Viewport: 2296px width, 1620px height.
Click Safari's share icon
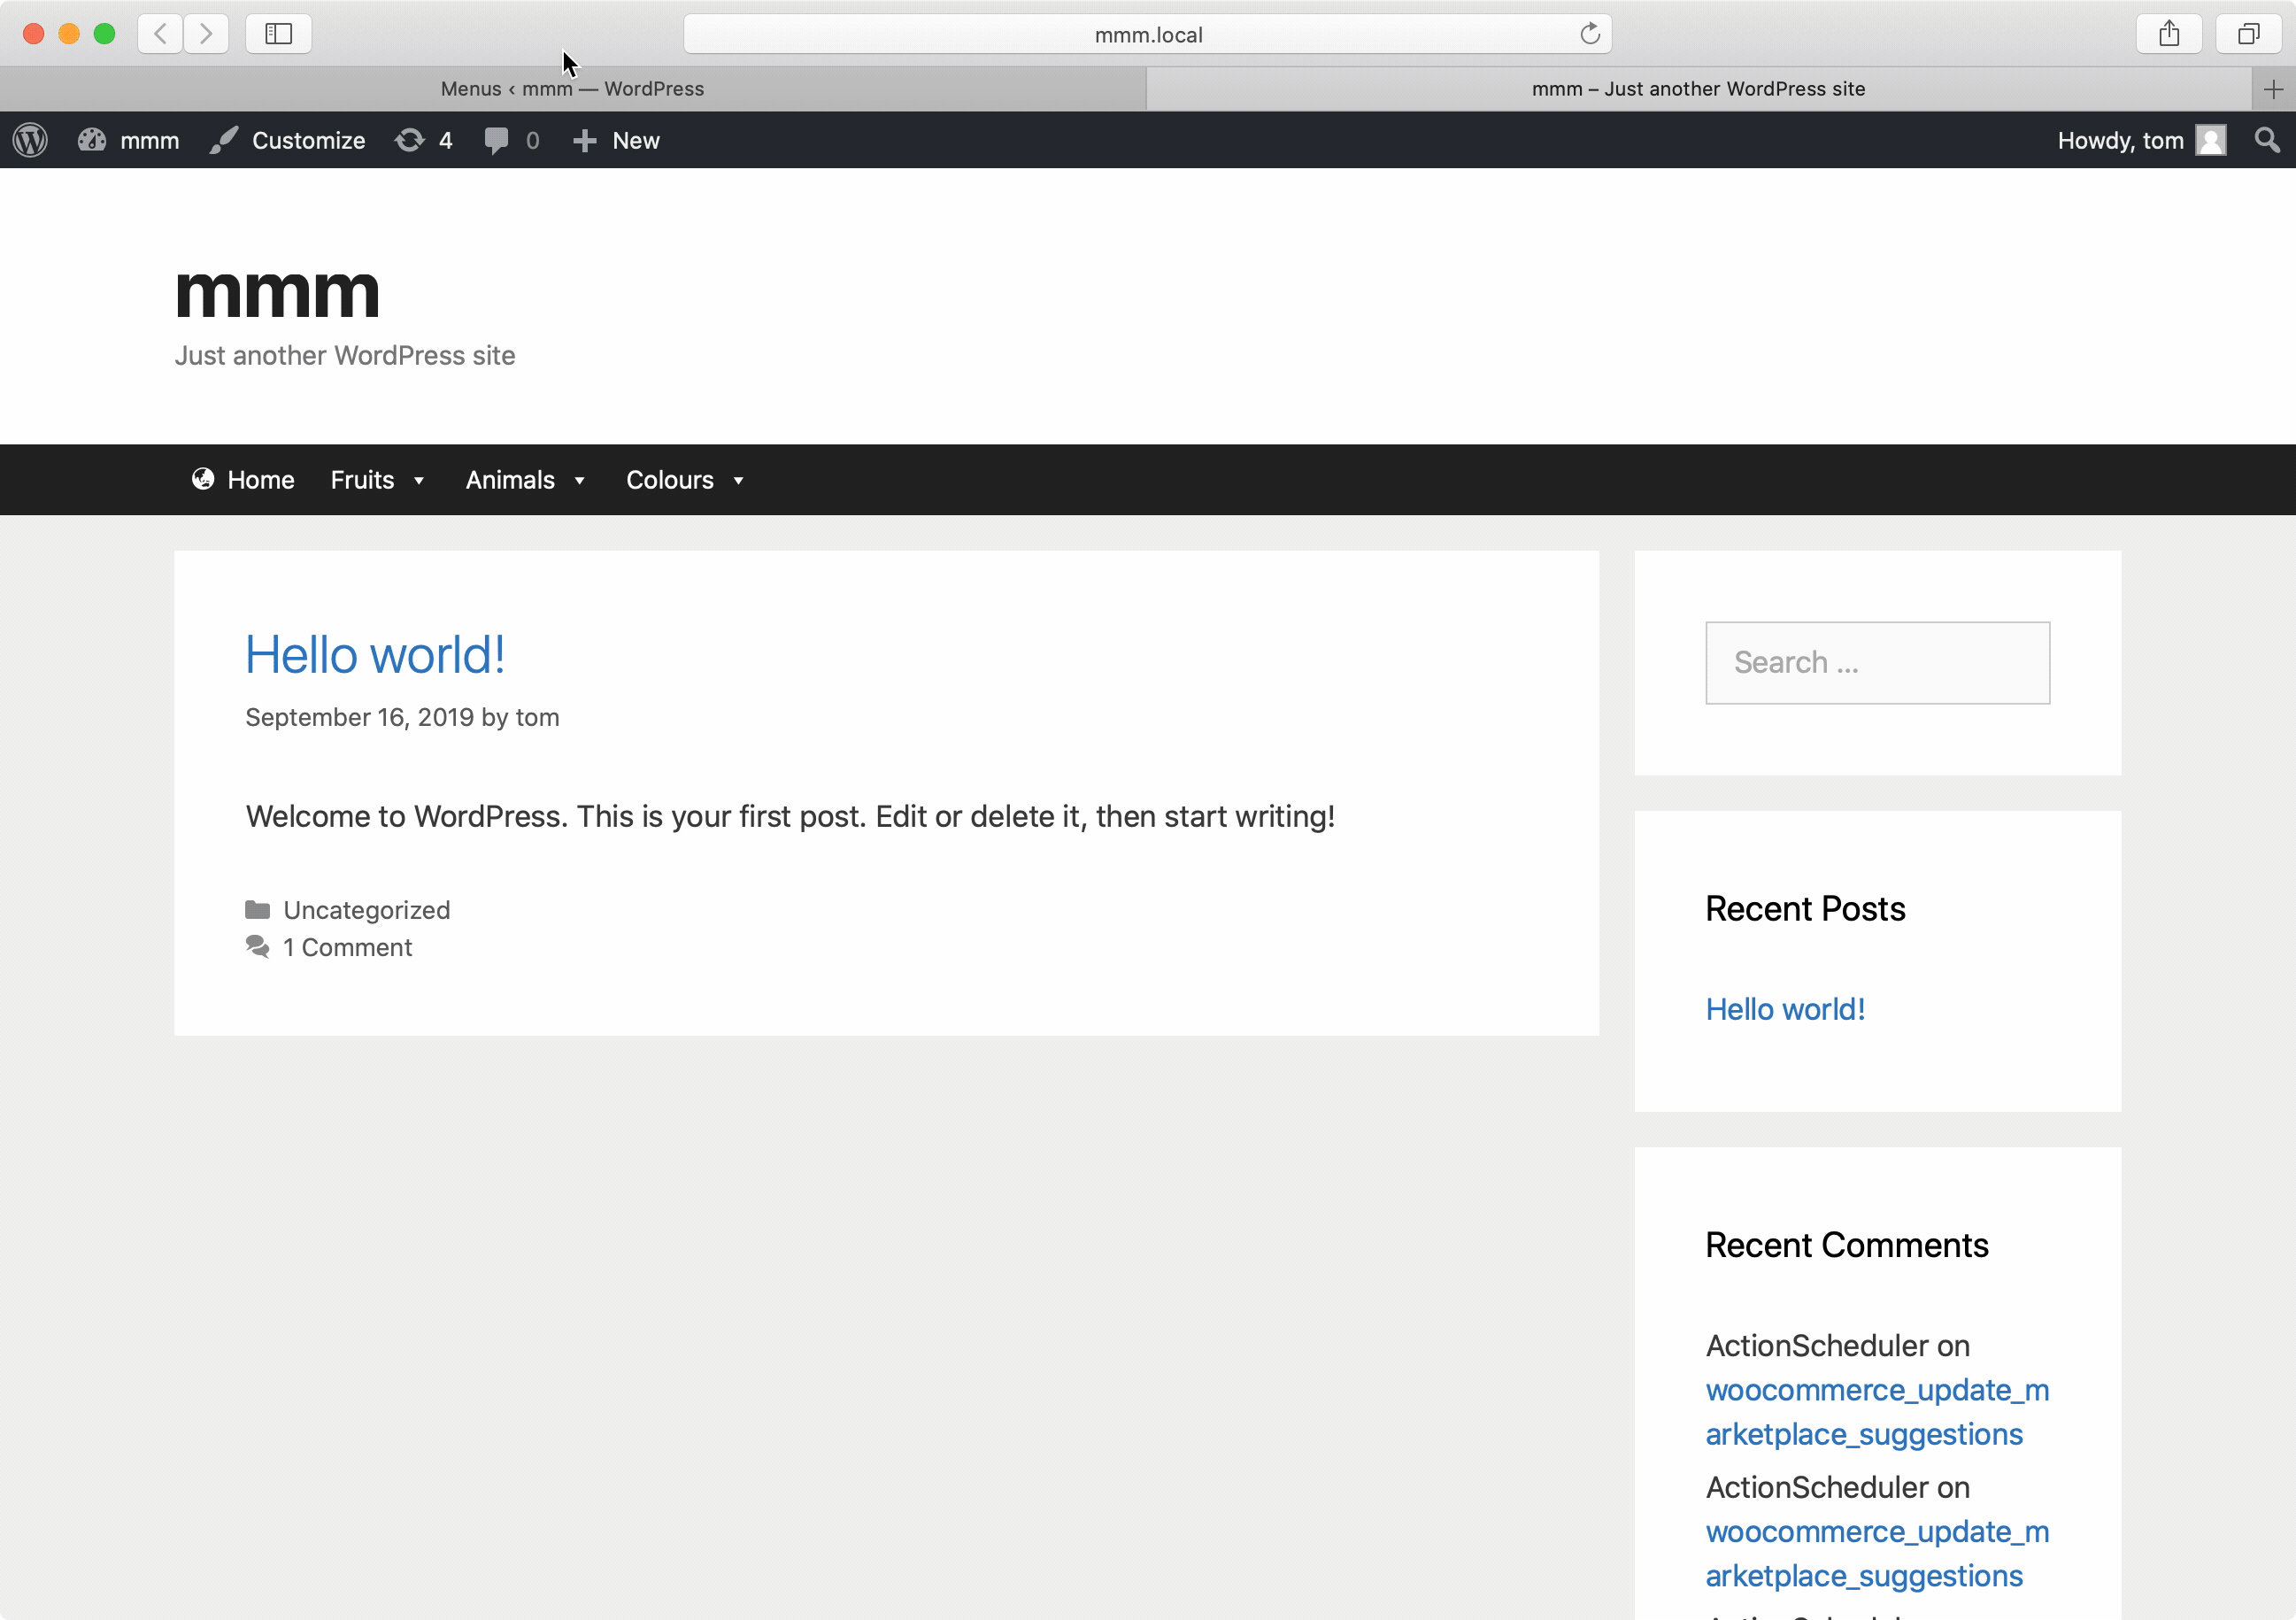click(x=2168, y=34)
